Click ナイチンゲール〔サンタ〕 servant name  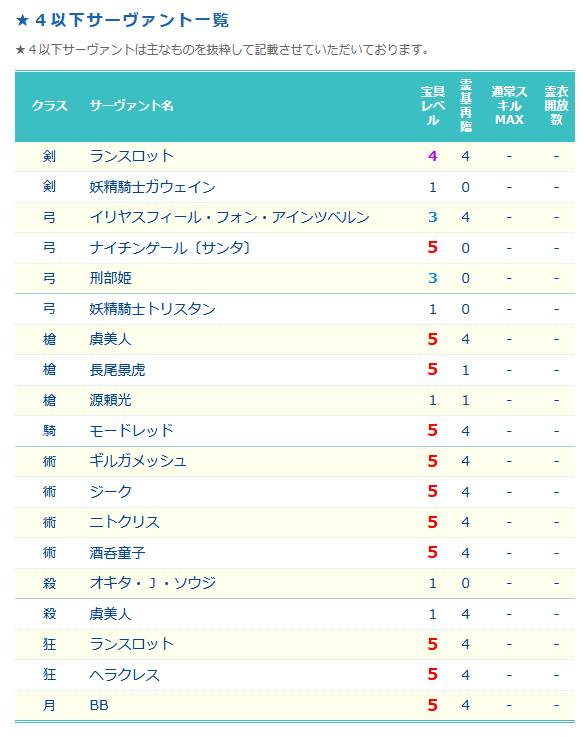[171, 248]
